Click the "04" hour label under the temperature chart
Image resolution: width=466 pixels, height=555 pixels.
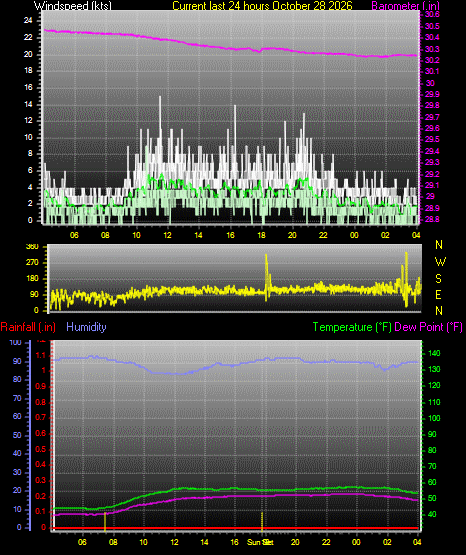pyautogui.click(x=417, y=542)
